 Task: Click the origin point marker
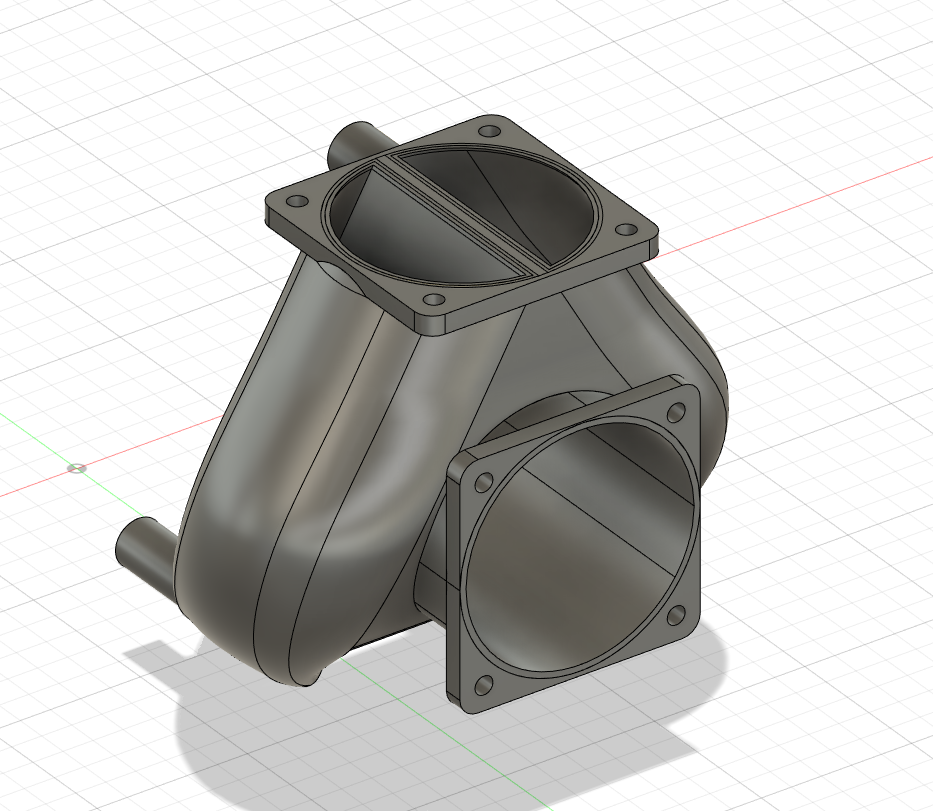point(76,470)
